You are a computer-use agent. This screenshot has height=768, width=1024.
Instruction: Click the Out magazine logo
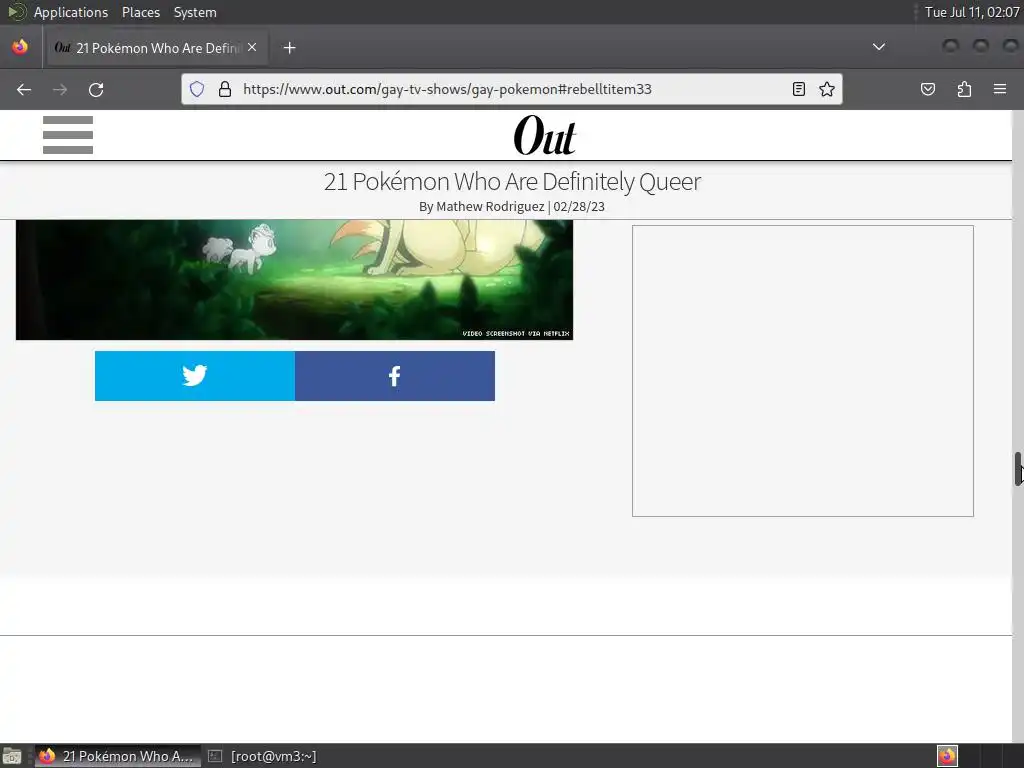point(545,135)
